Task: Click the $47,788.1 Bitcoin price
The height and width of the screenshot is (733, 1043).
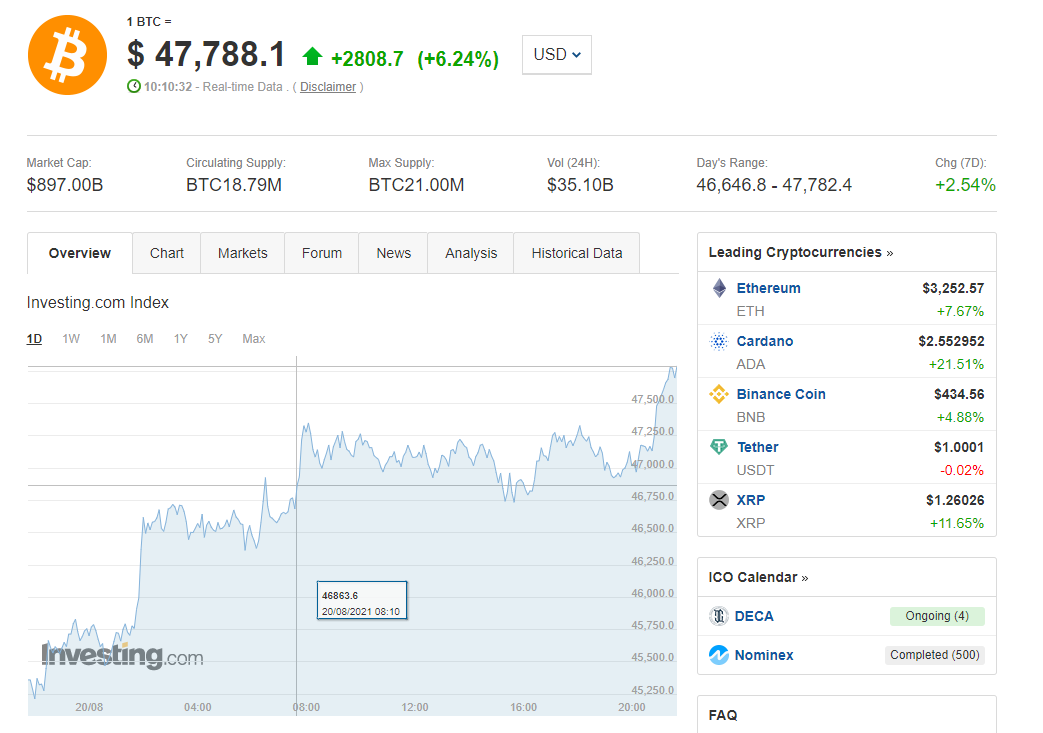Action: [x=207, y=55]
